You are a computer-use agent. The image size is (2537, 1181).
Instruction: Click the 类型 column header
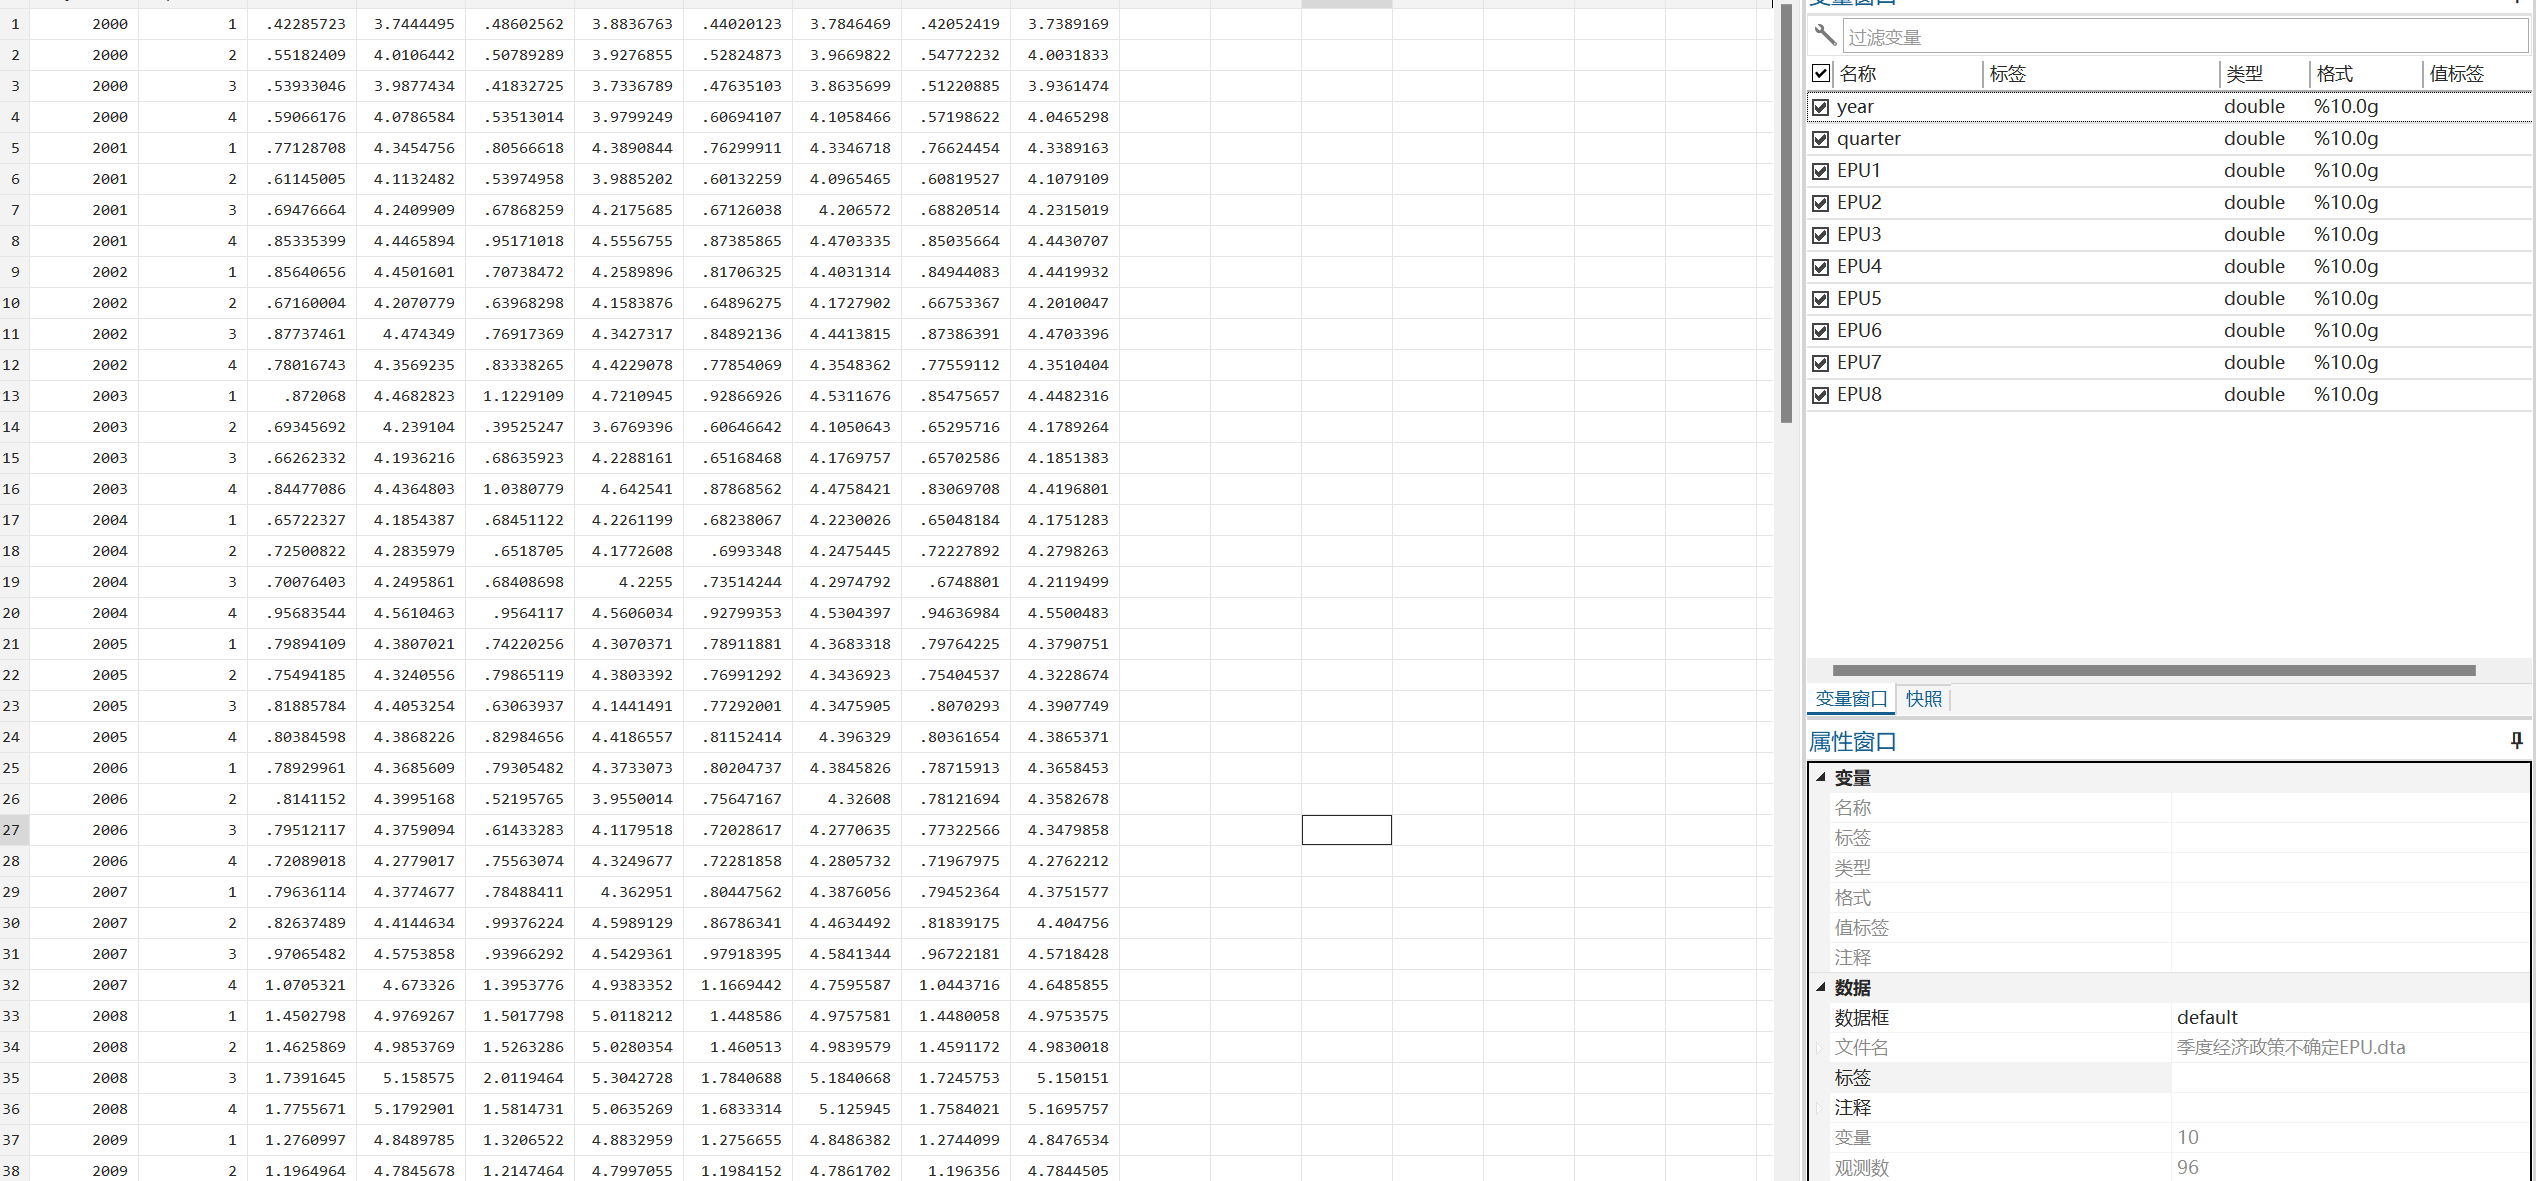pos(2245,73)
